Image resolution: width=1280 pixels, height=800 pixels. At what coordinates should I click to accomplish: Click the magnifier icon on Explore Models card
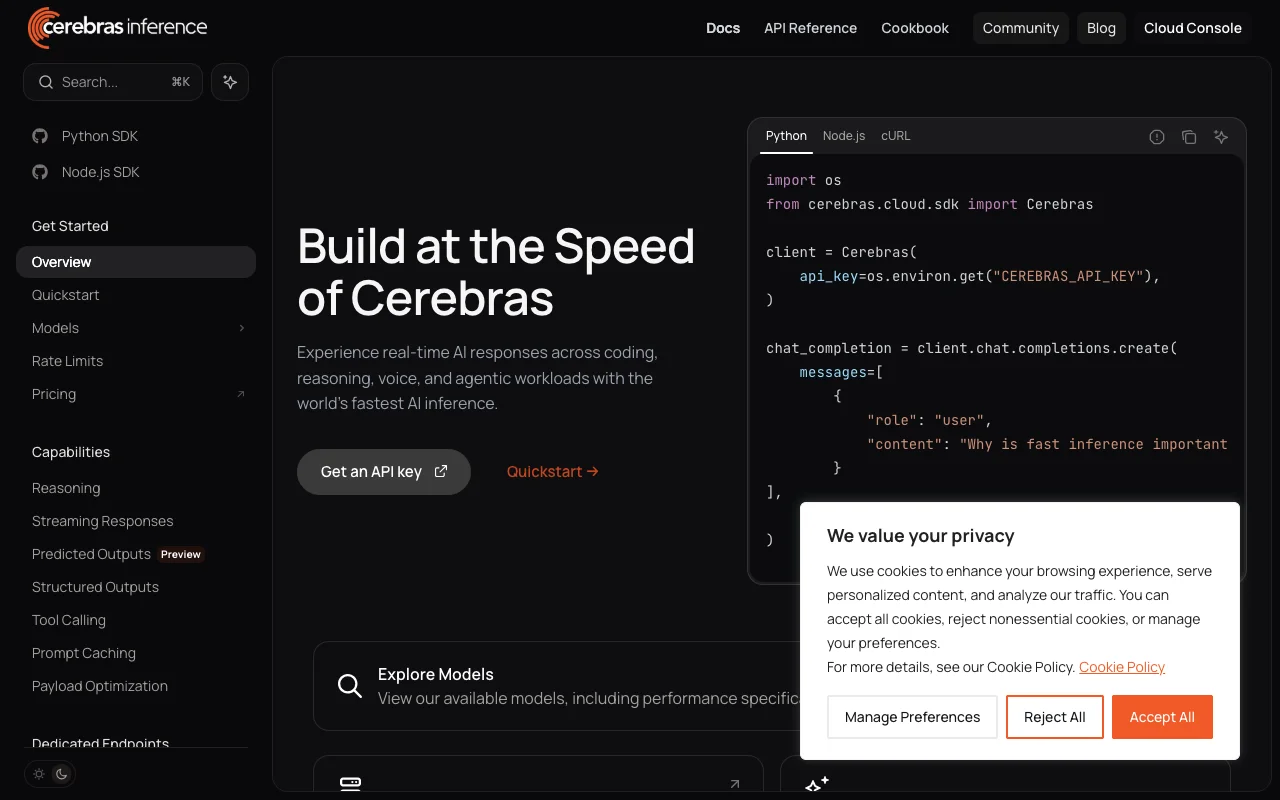[349, 686]
